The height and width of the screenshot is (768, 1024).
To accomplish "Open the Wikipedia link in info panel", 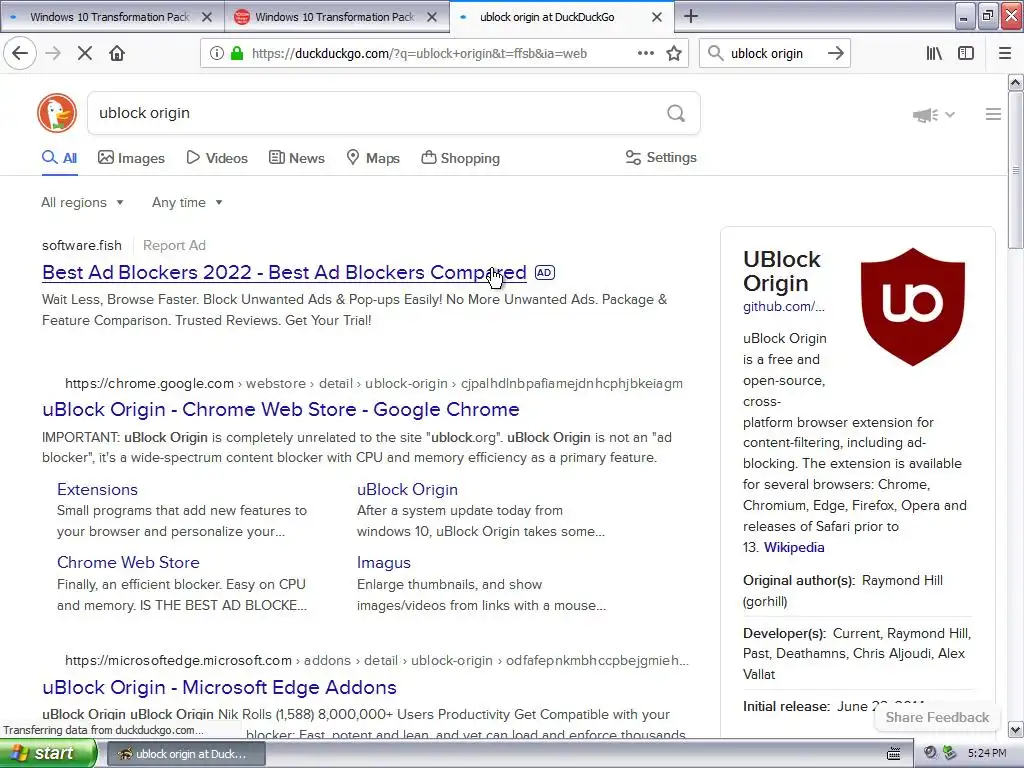I will pyautogui.click(x=794, y=547).
